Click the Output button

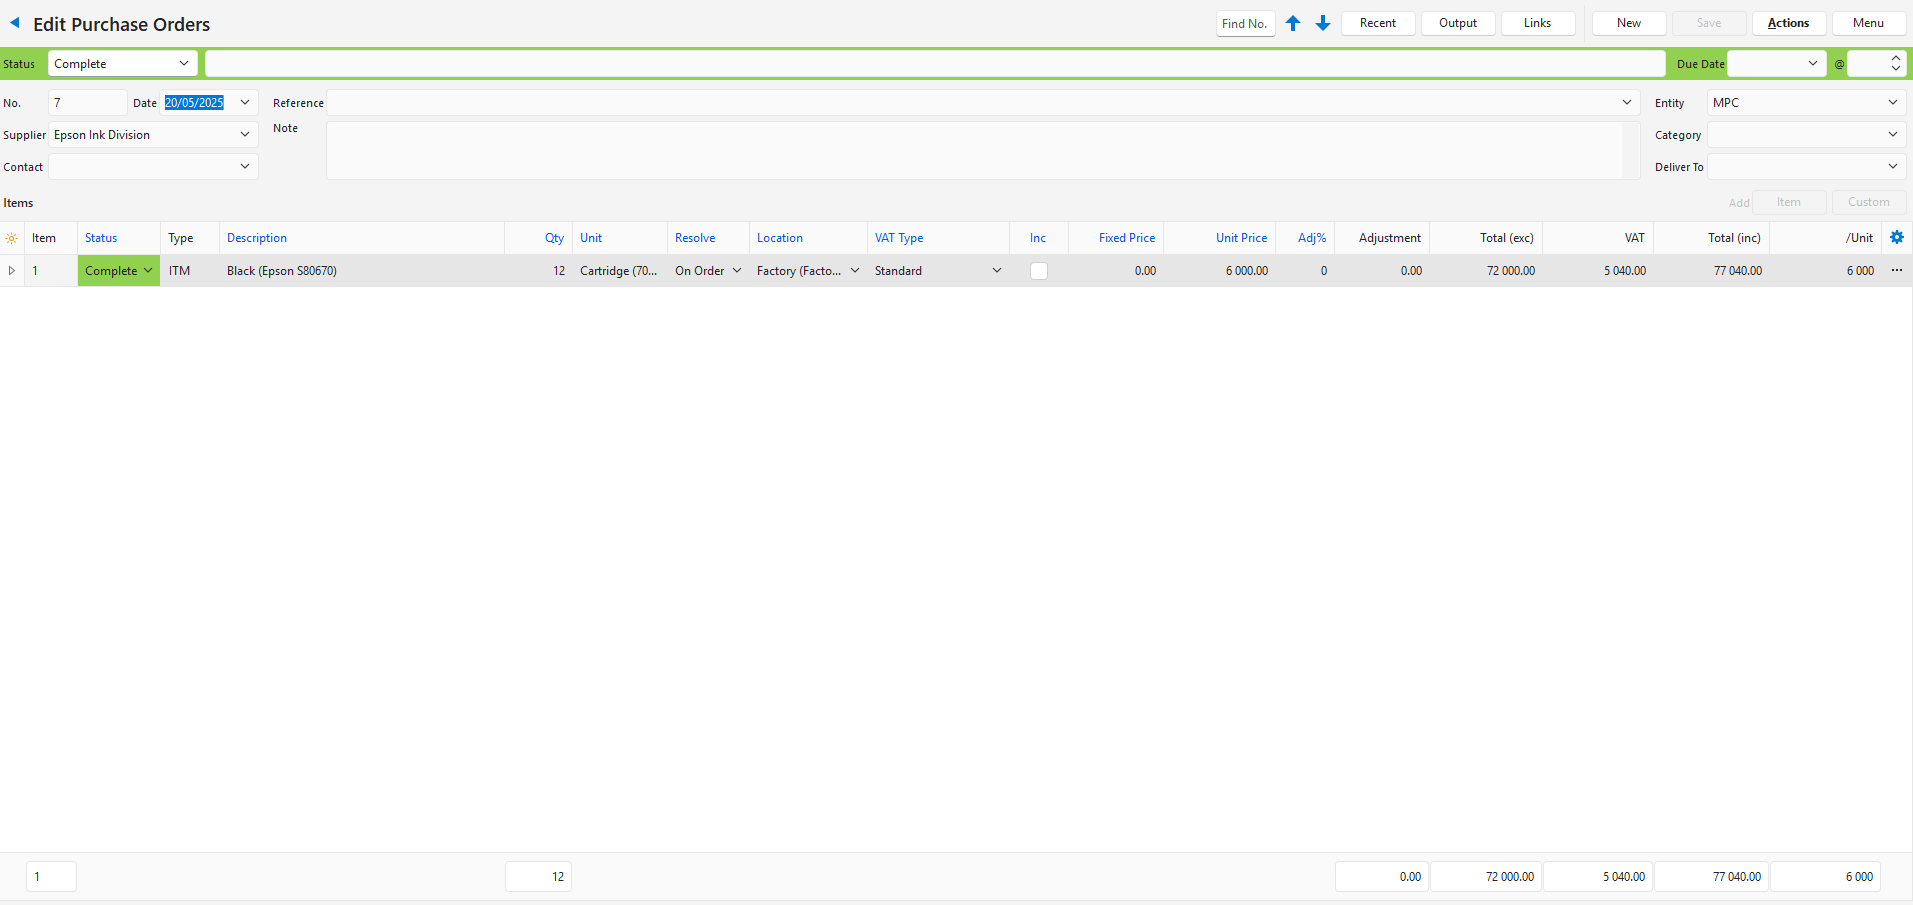[x=1457, y=23]
